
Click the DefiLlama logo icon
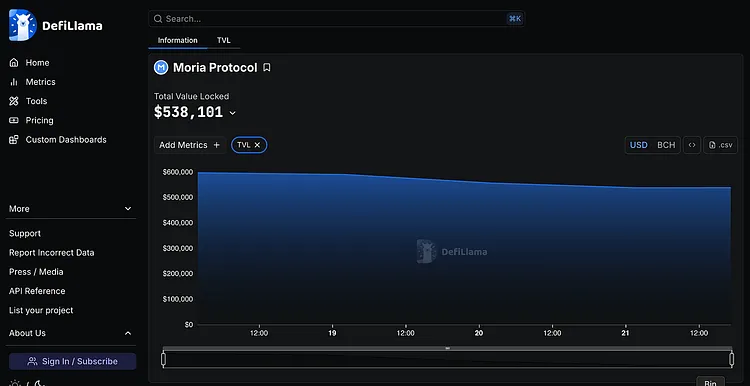pyautogui.click(x=22, y=25)
